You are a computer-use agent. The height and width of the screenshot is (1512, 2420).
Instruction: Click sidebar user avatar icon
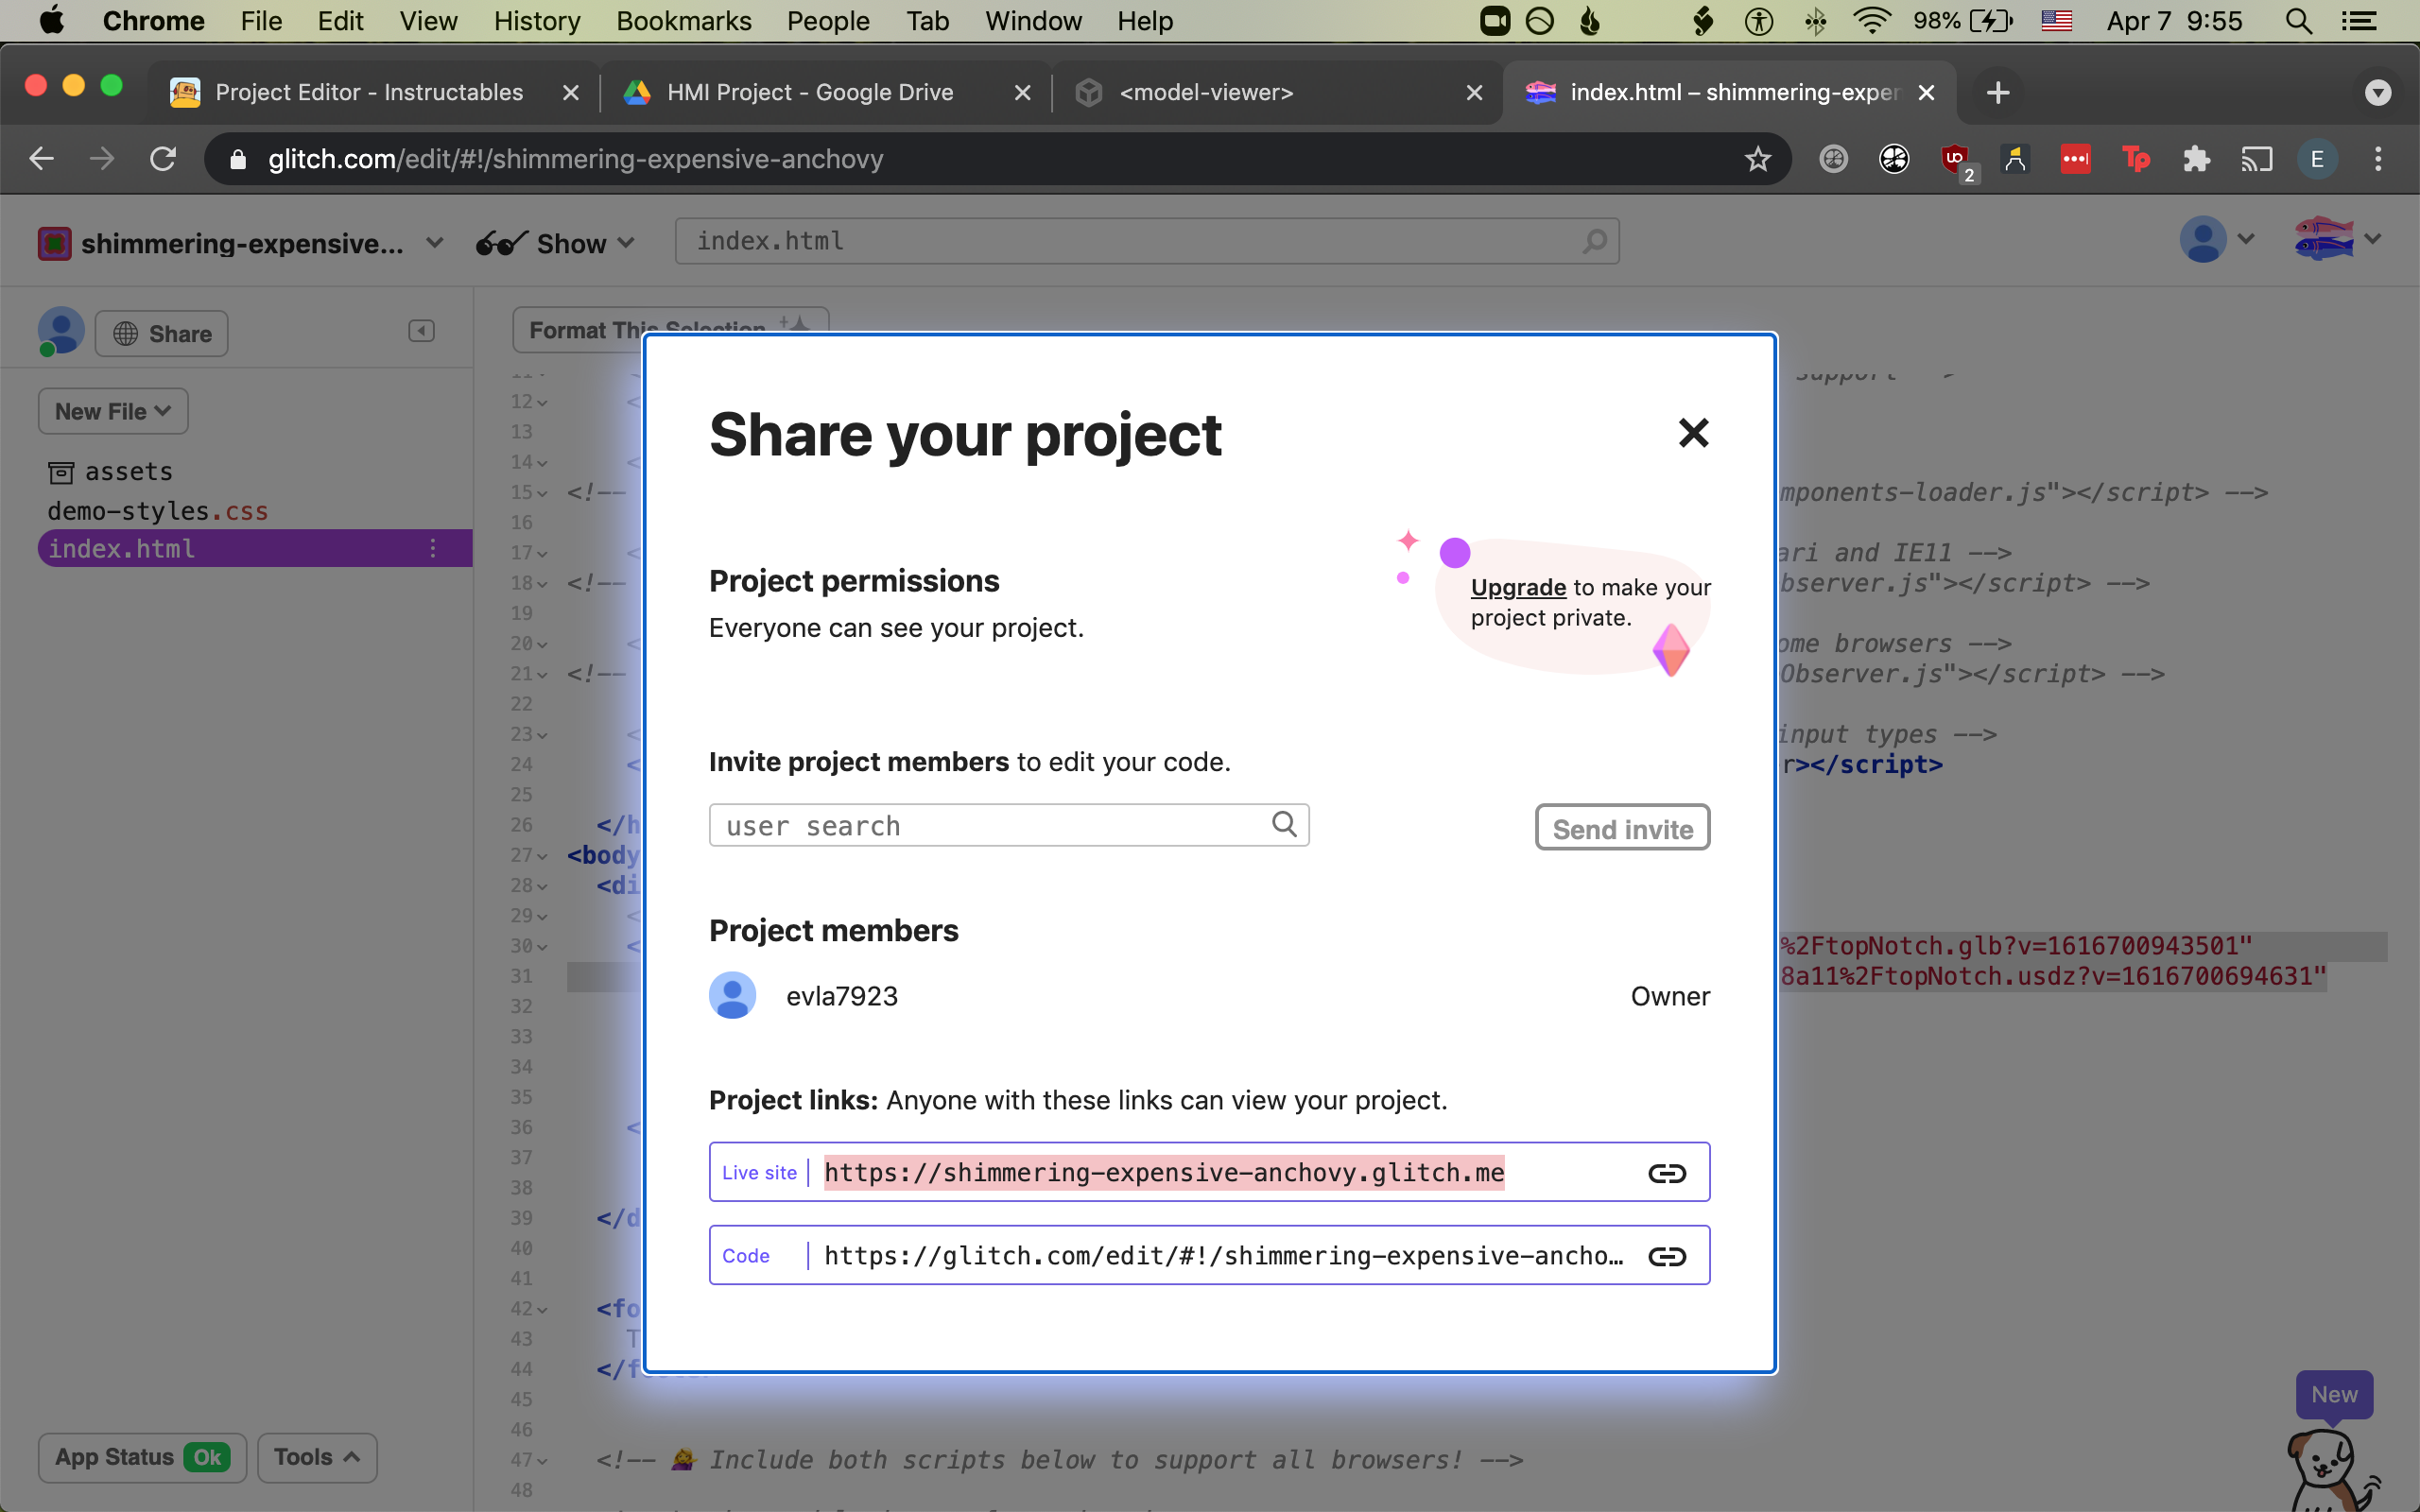pos(61,331)
